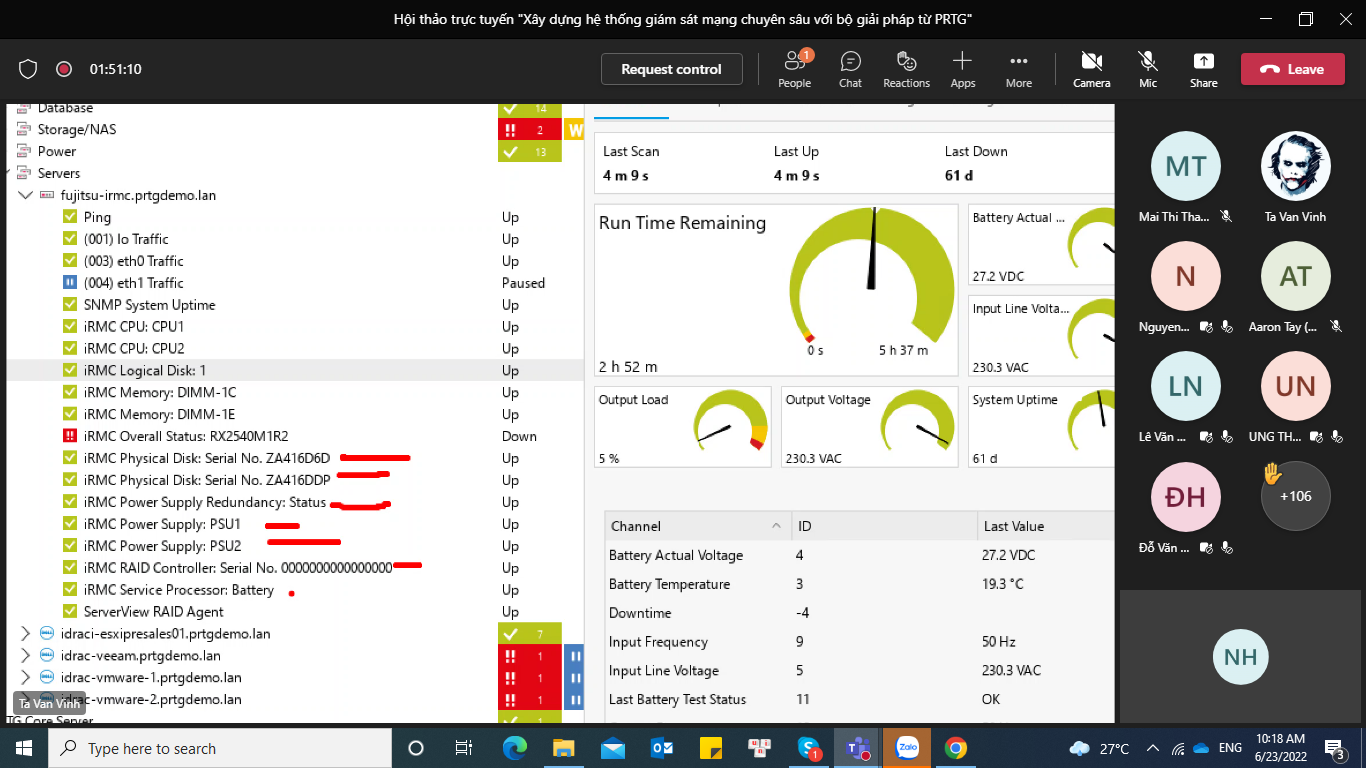Click the Dell icon beside idrac-veeam.prtgdemo.lan

tap(46, 656)
